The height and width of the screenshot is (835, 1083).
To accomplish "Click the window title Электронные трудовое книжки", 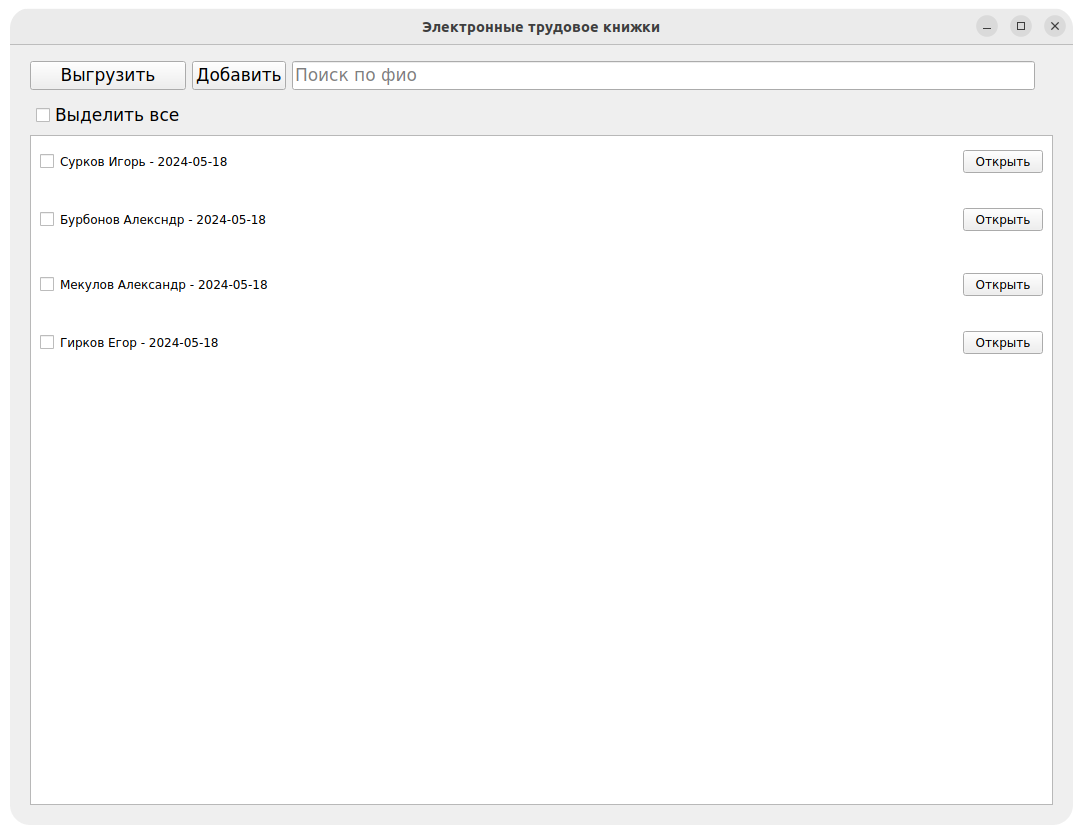I will click(x=541, y=27).
